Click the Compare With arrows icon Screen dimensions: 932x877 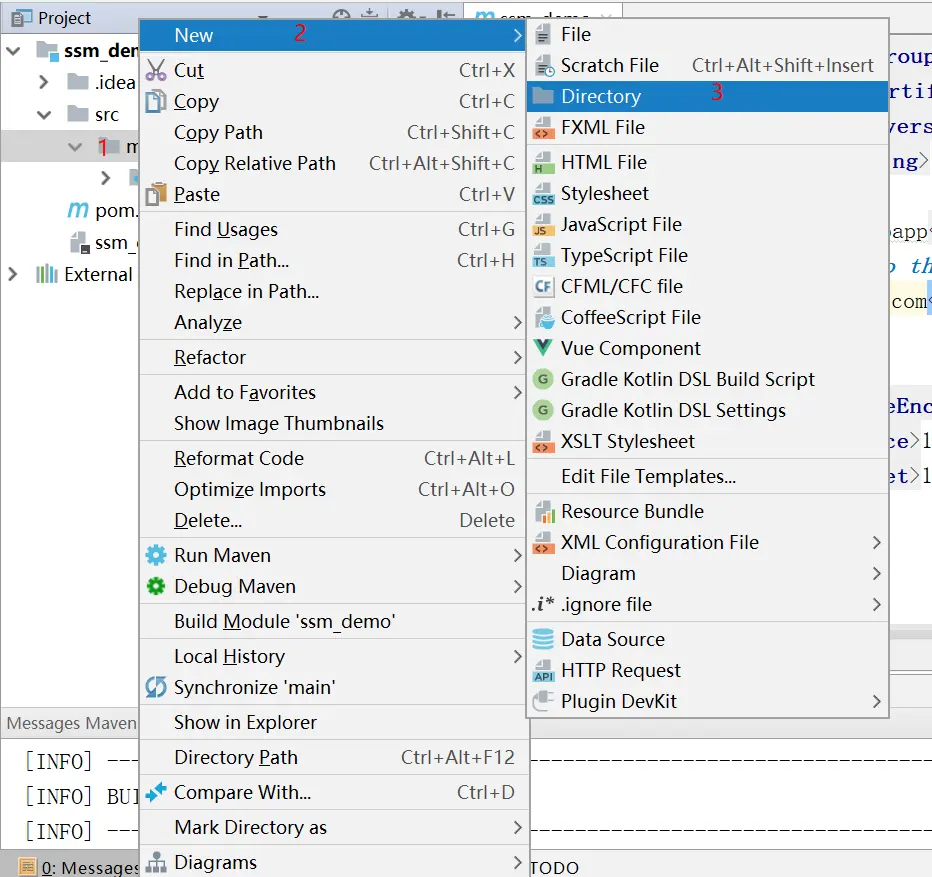[x=156, y=792]
